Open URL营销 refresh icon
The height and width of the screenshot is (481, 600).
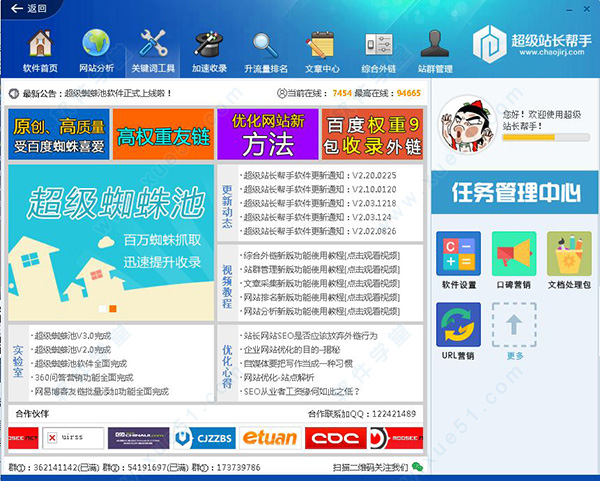(458, 324)
